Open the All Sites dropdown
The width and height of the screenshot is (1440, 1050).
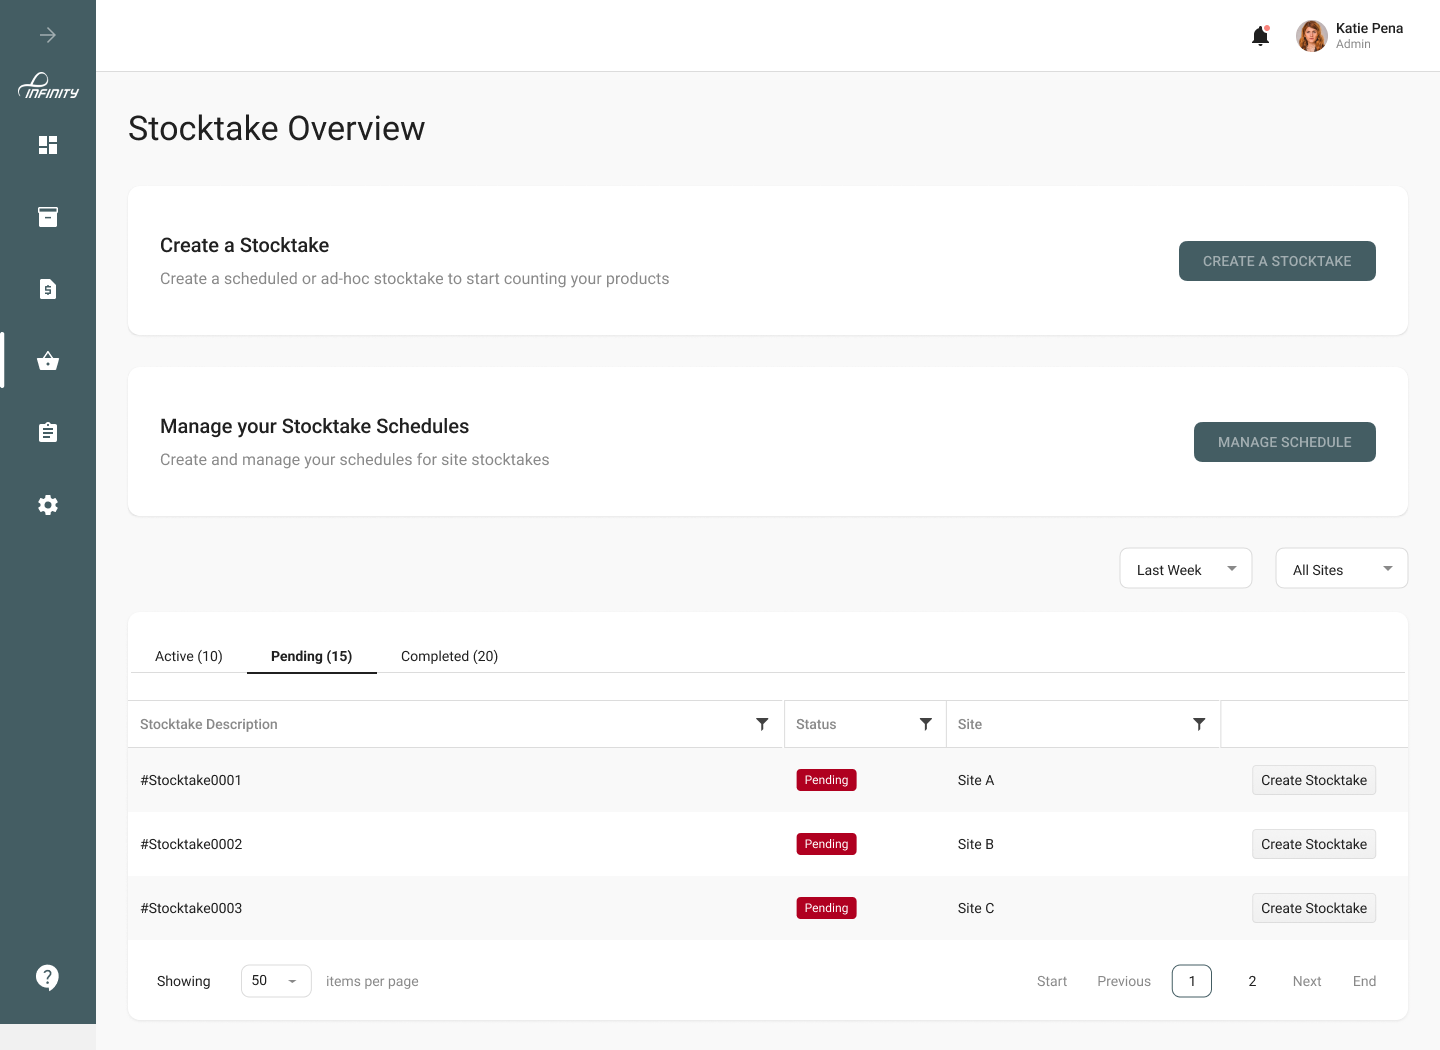(1342, 568)
